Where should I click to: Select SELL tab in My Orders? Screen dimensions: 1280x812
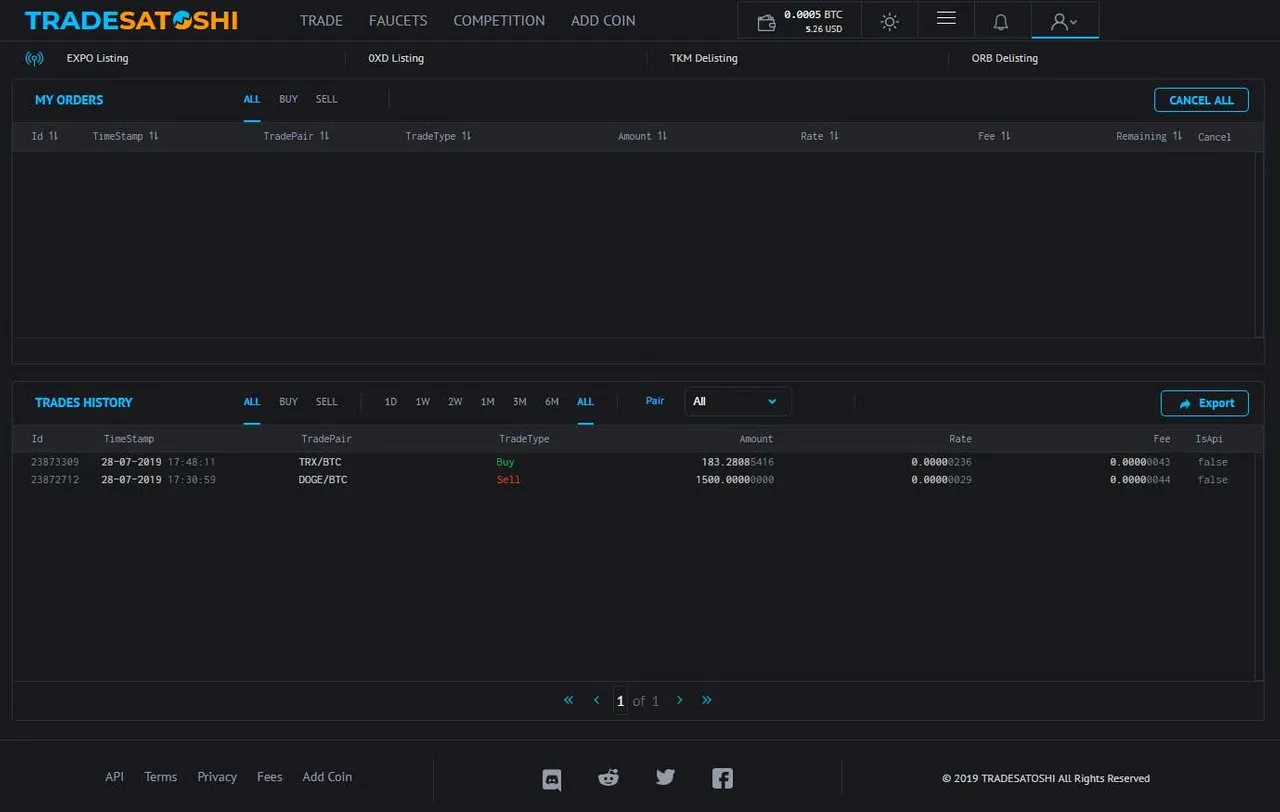click(327, 99)
